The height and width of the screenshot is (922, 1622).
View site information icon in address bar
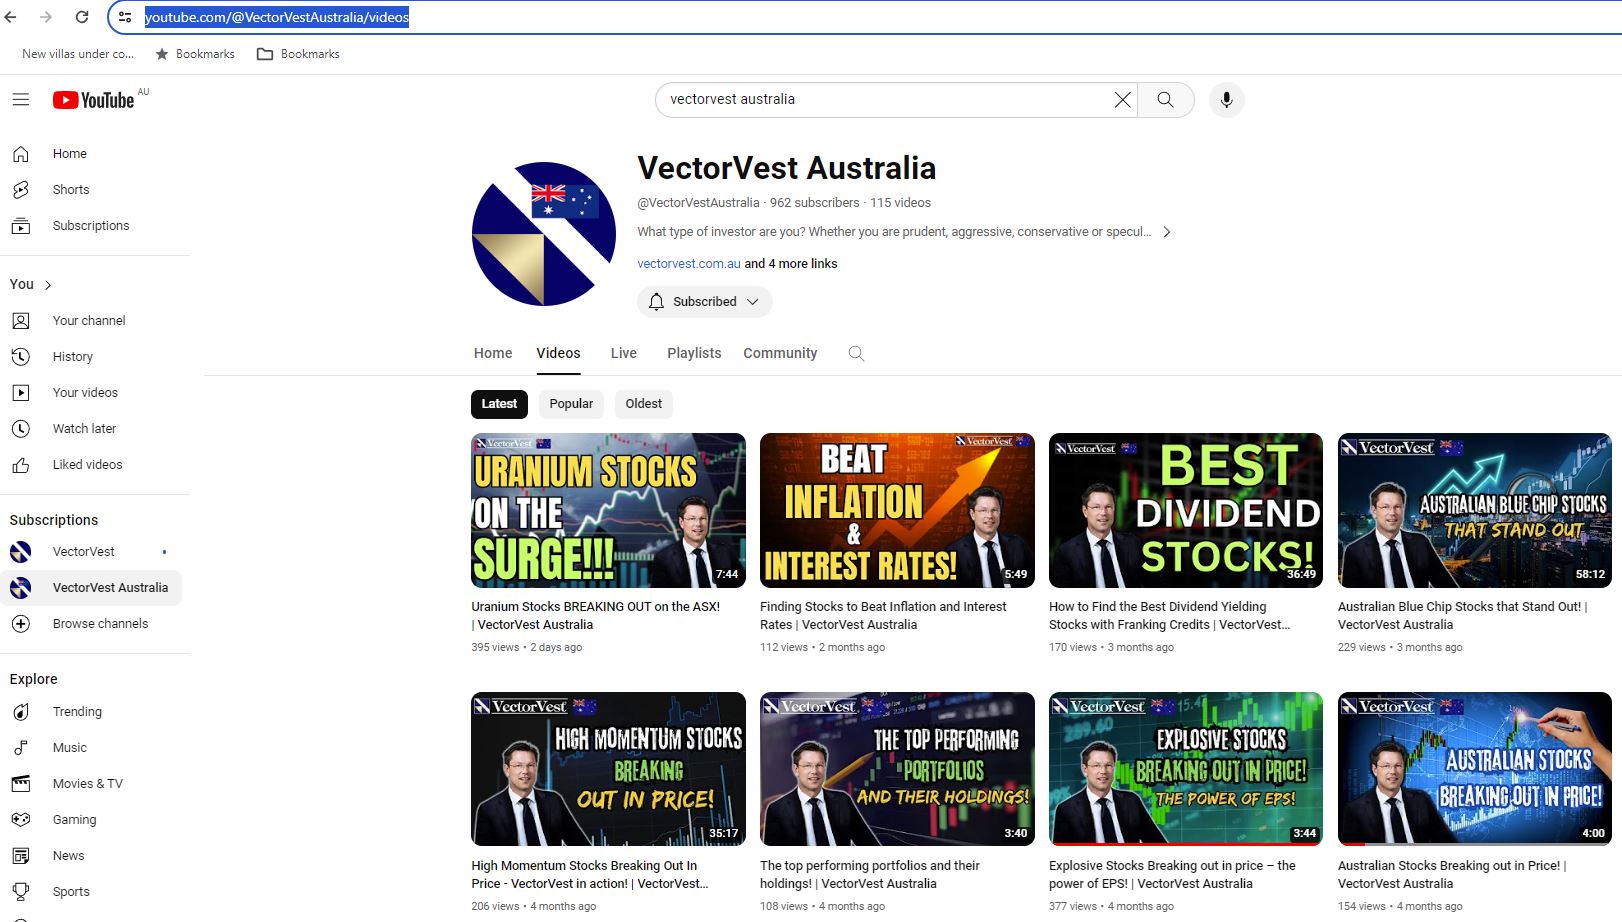(125, 17)
